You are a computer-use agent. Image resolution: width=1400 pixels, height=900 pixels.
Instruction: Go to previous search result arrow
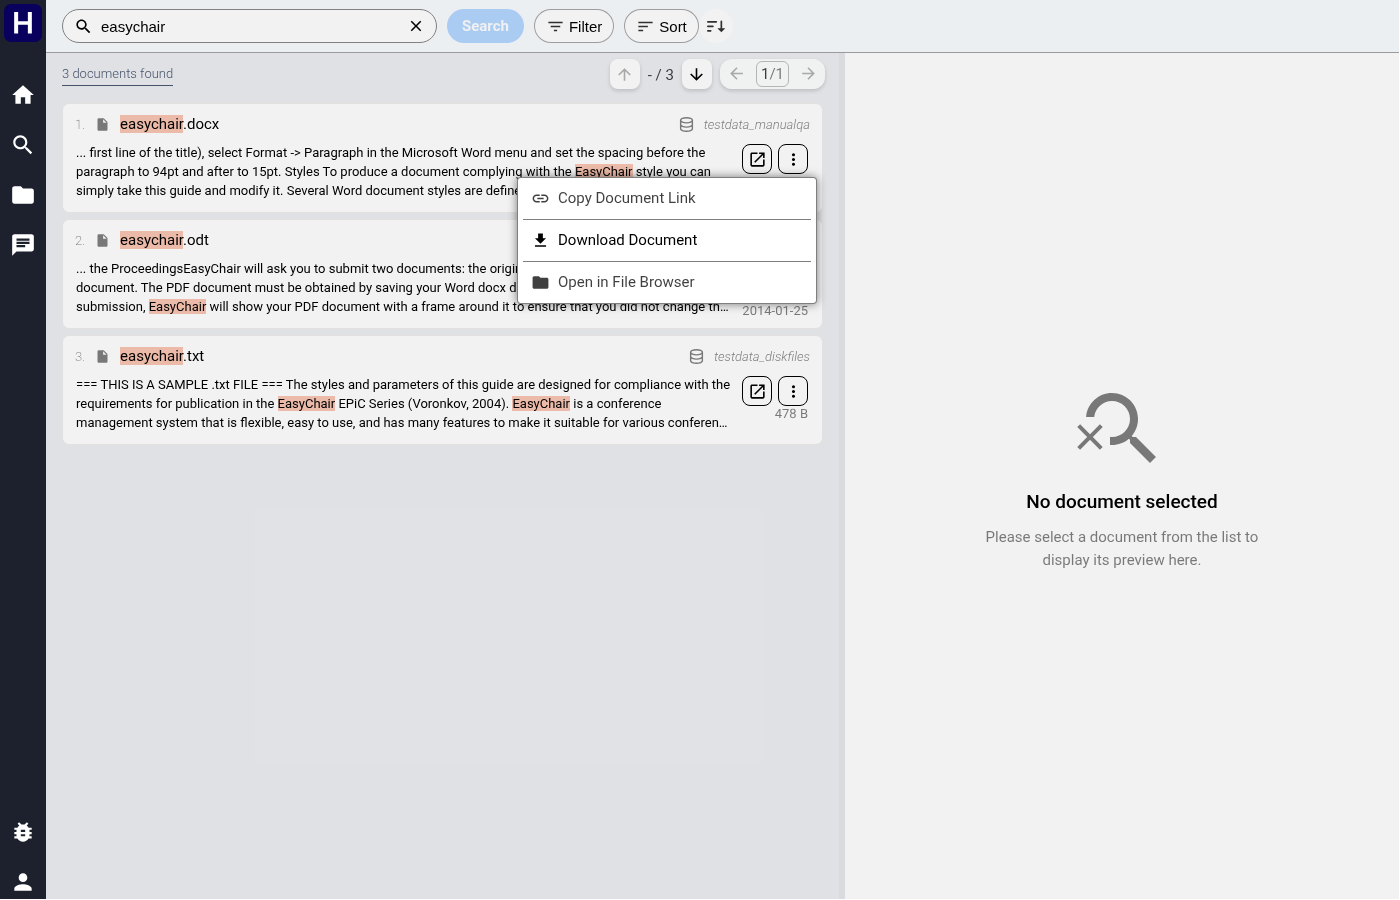pos(625,74)
